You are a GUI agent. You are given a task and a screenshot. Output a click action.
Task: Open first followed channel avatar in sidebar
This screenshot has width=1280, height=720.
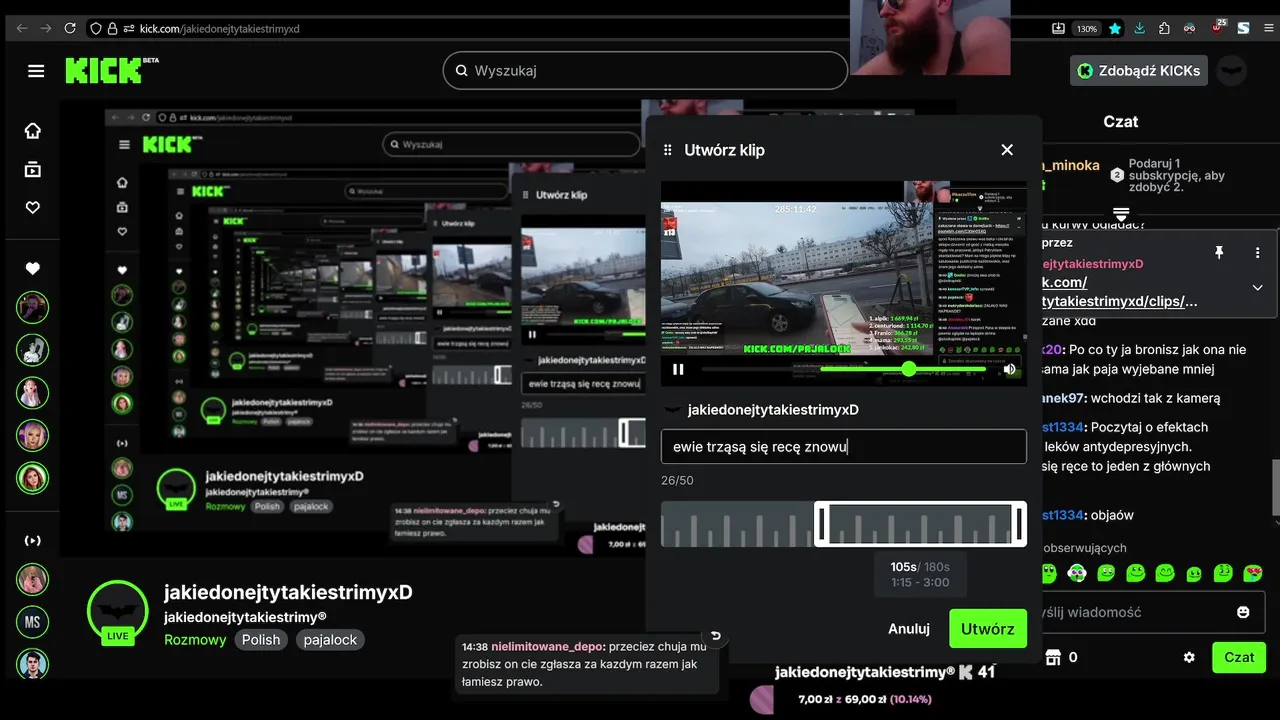pos(33,308)
